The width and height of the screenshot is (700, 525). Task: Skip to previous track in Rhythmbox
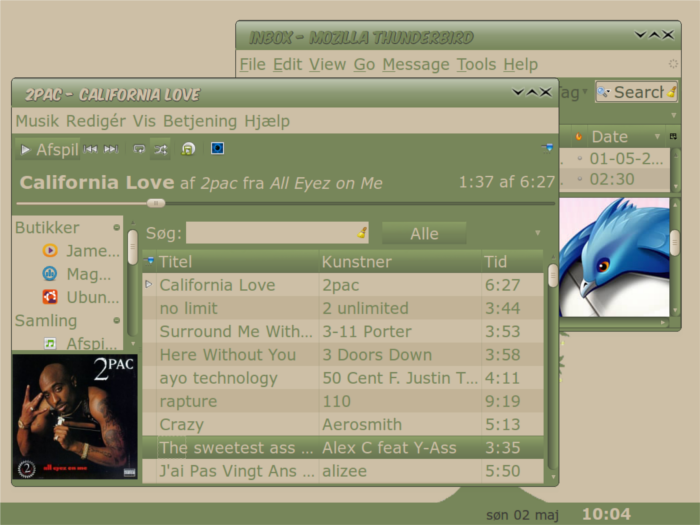[90, 149]
